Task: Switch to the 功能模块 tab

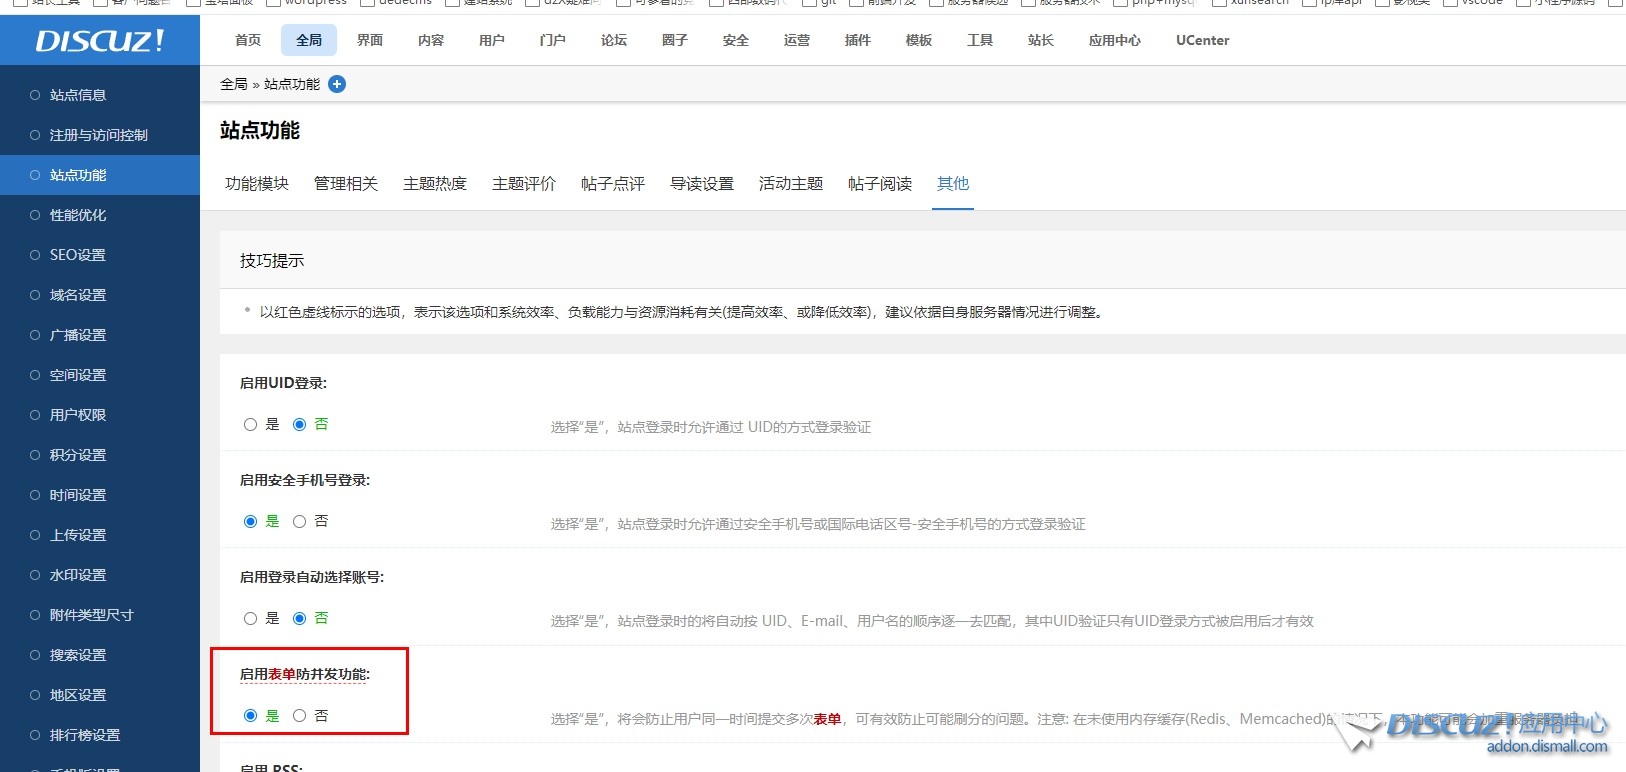Action: point(257,183)
